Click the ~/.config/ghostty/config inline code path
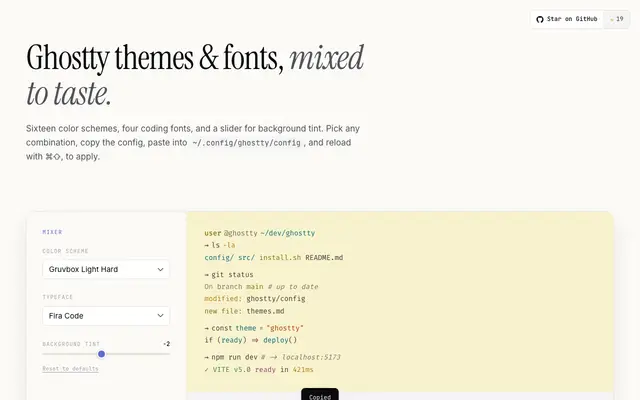Image resolution: width=640 pixels, height=400 pixels. tap(246, 143)
